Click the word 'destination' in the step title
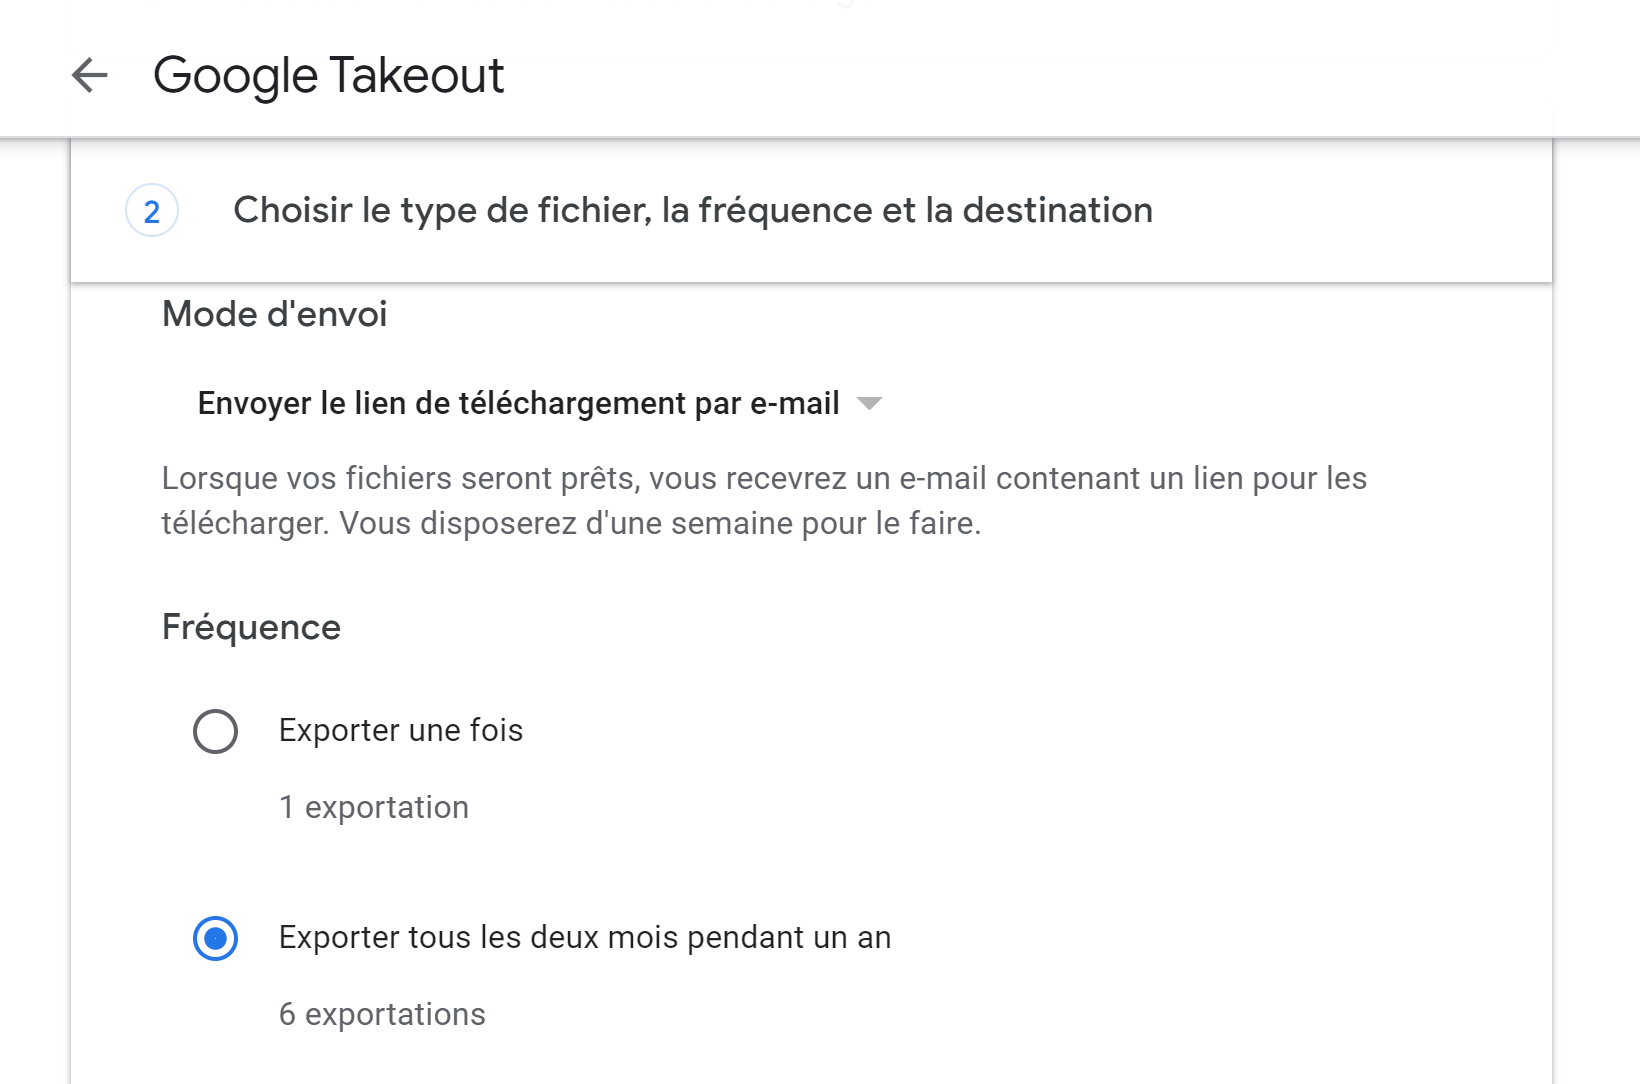1640x1084 pixels. click(x=1057, y=211)
